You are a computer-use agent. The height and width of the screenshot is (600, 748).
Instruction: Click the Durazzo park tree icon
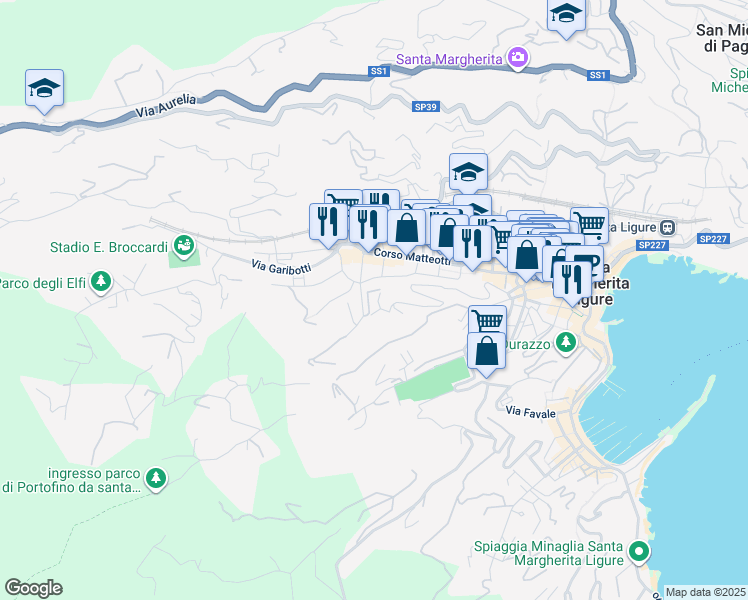pos(566,343)
